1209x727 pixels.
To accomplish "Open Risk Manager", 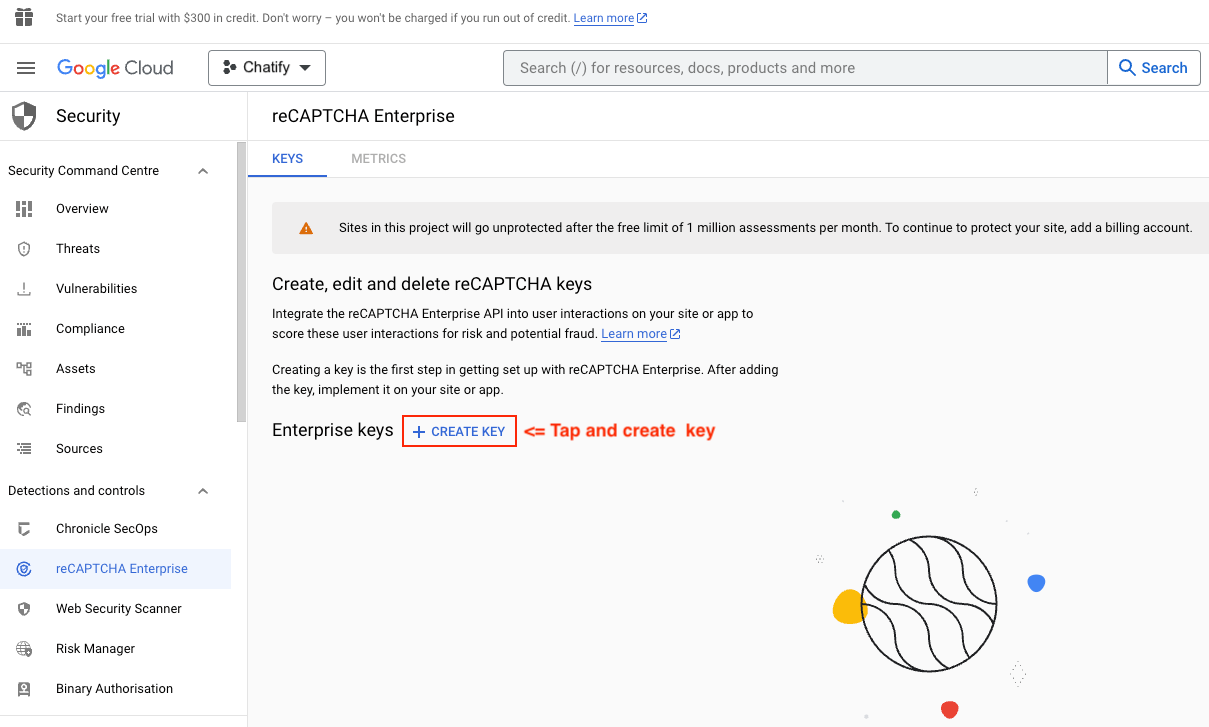I will pos(94,648).
